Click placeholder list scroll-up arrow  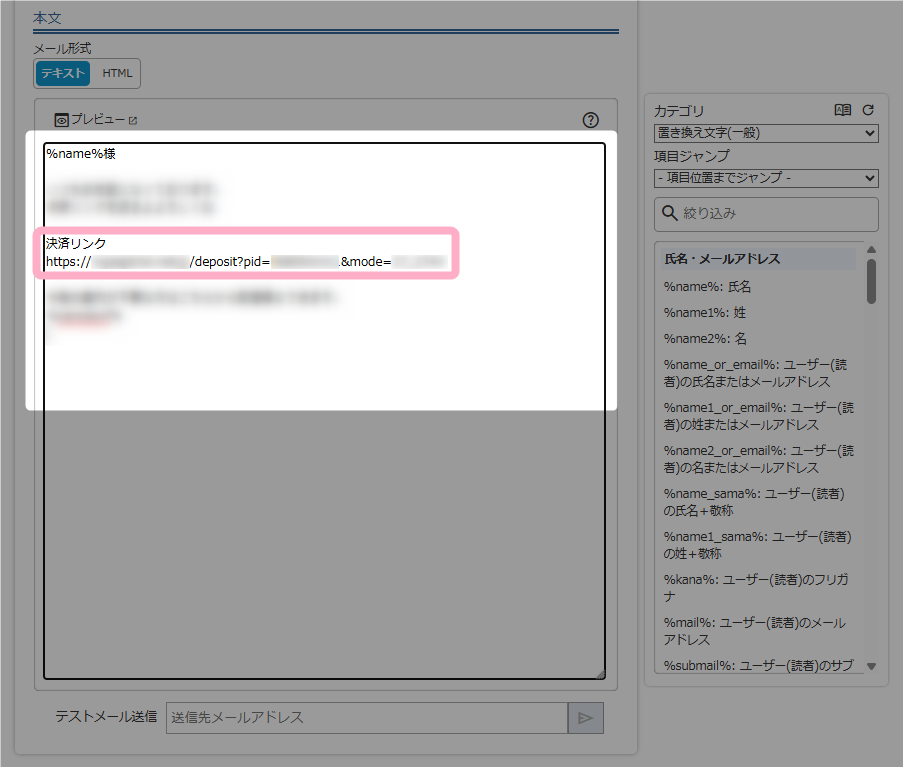point(871,249)
